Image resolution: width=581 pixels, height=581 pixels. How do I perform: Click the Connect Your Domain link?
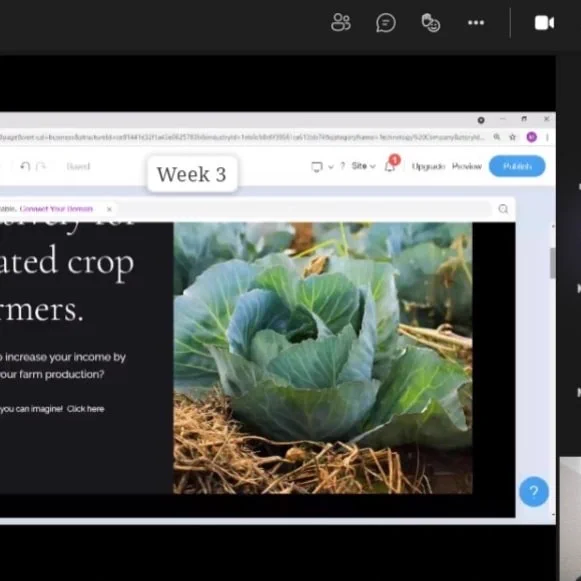(x=56, y=209)
